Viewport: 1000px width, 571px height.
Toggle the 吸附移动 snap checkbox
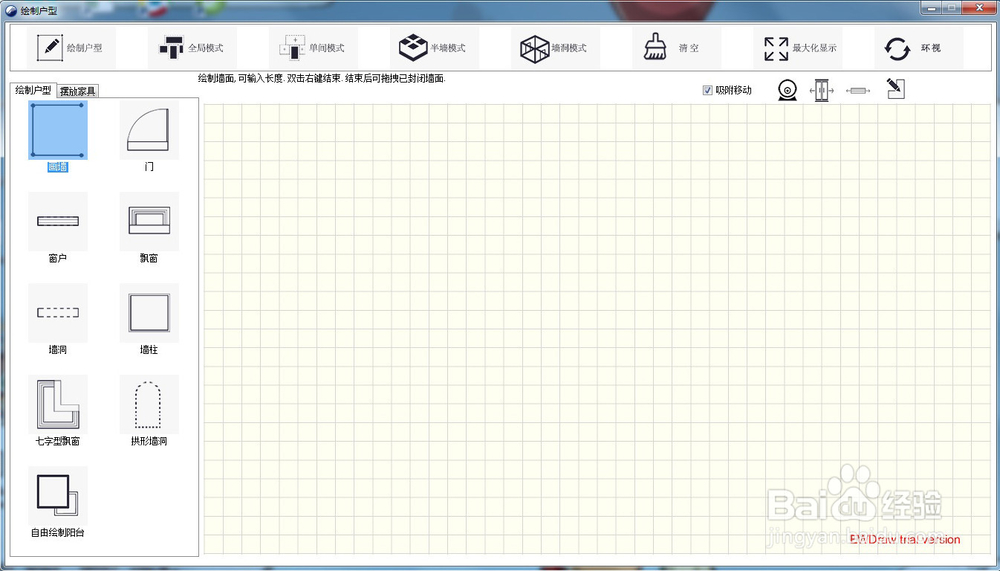[x=707, y=90]
